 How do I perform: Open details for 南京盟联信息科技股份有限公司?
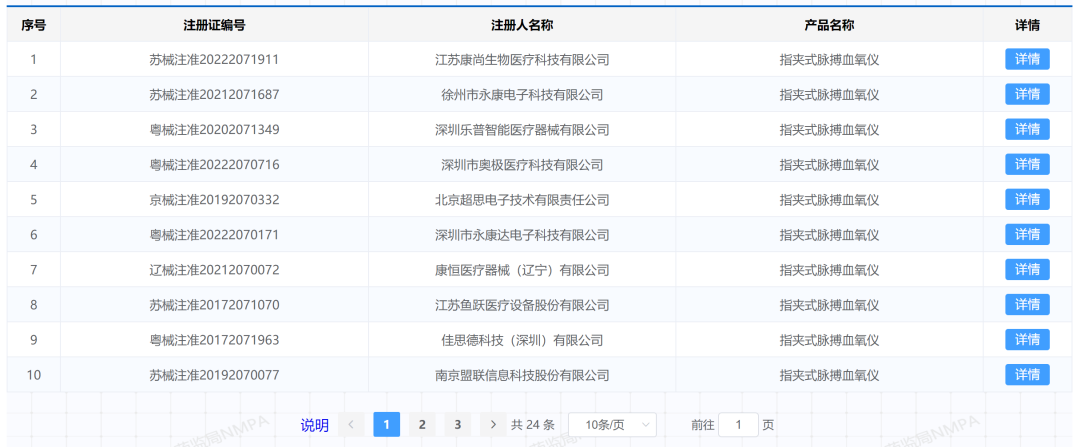coord(1027,375)
